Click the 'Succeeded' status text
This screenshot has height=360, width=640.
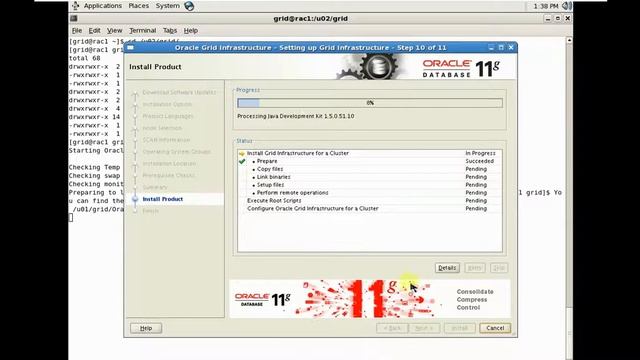pos(480,161)
